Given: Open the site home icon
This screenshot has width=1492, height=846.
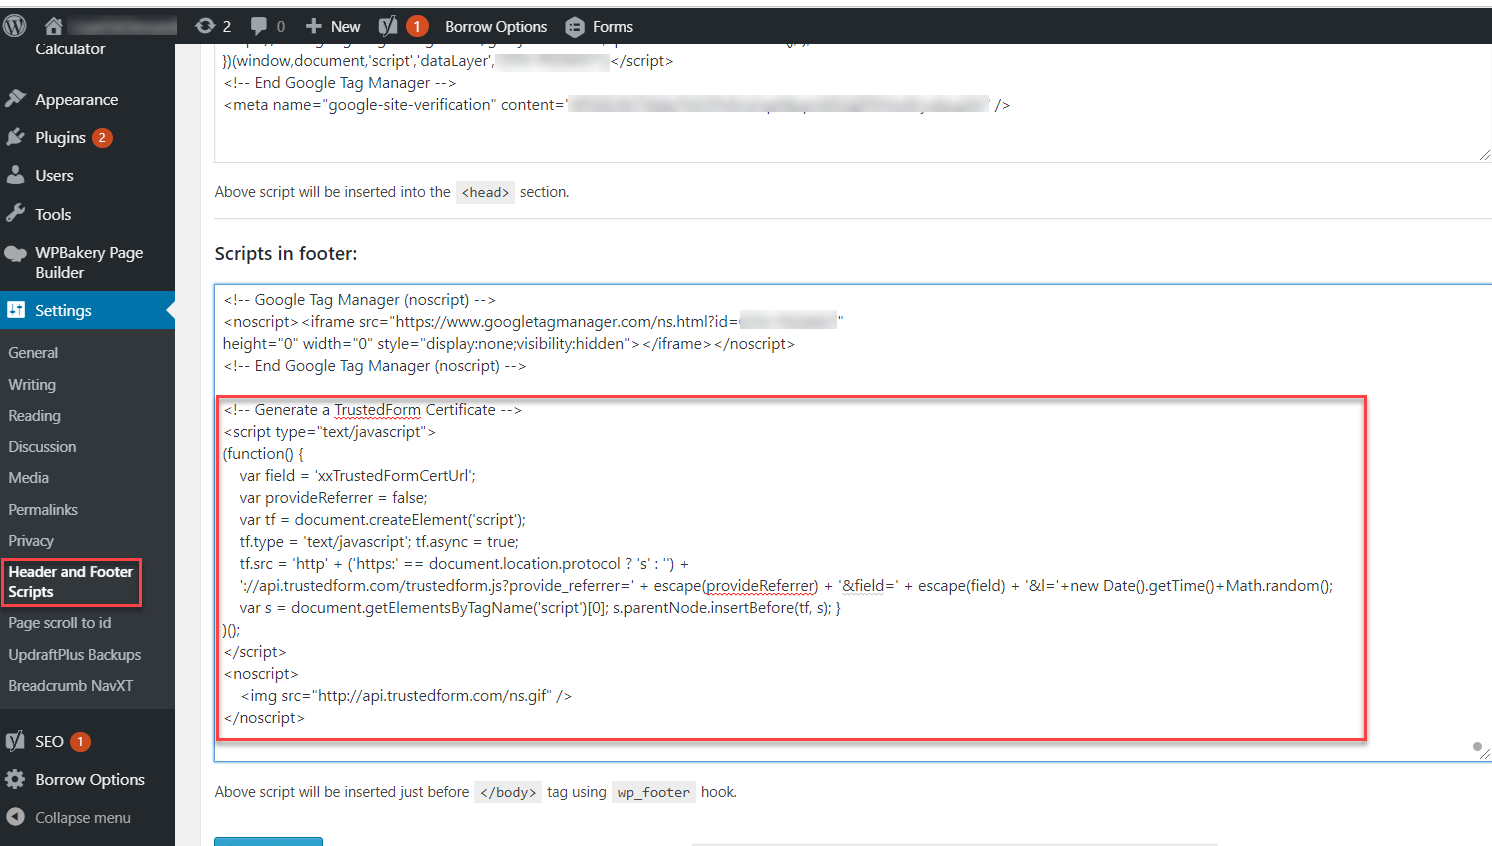Looking at the screenshot, I should click(54, 26).
